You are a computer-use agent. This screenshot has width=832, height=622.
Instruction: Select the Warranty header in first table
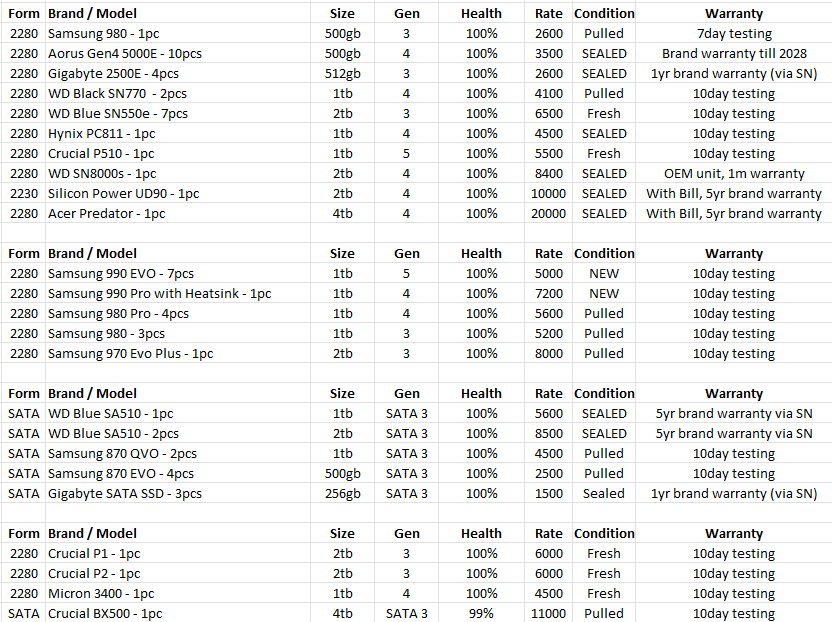coord(733,13)
